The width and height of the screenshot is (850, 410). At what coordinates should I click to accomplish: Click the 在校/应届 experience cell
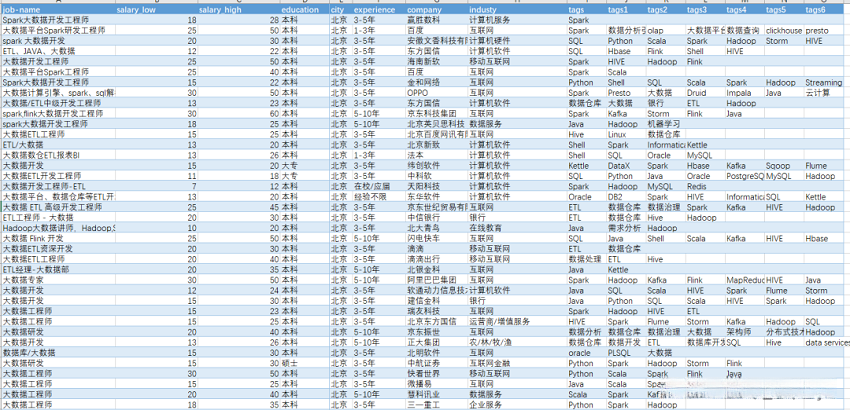[x=378, y=187]
